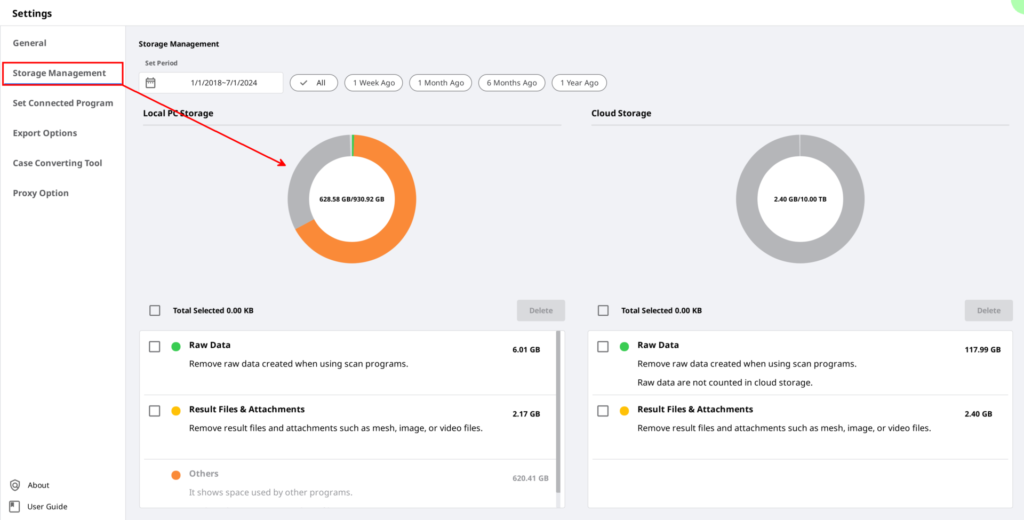Screen dimensions: 1024x520
Task: Open Case Converting Tool tab
Action: (57, 163)
